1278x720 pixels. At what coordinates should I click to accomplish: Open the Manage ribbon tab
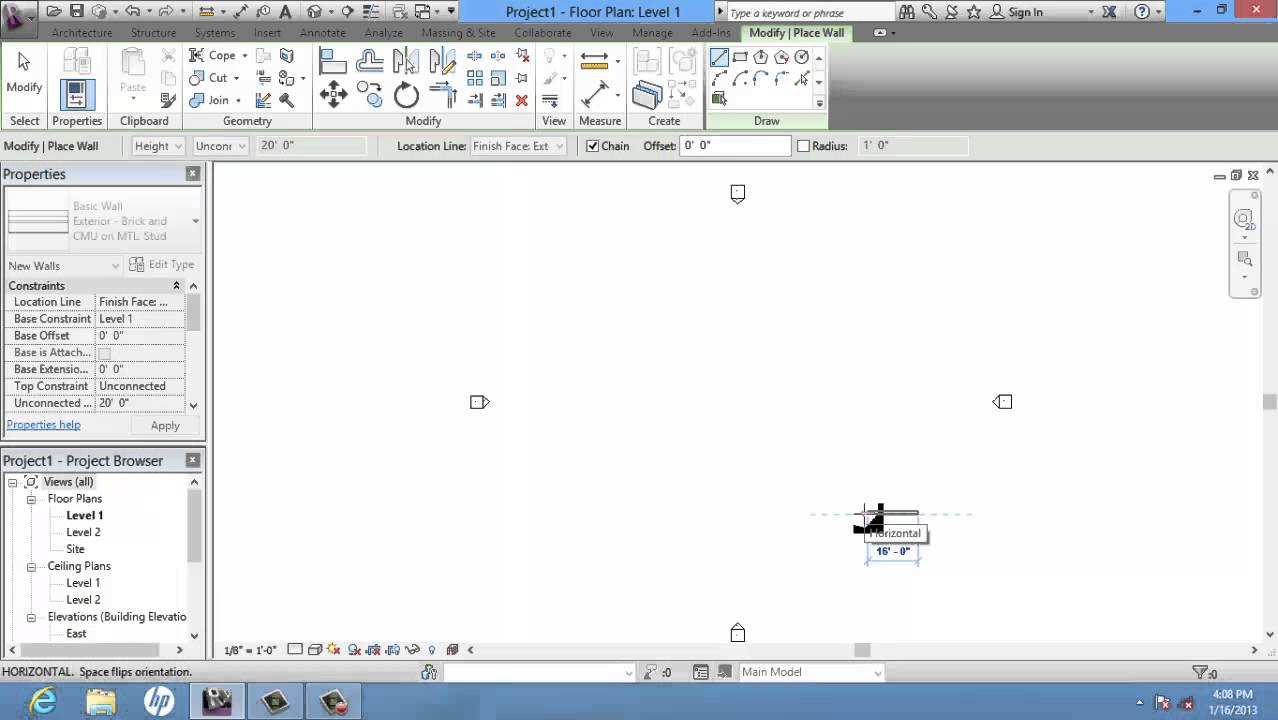[x=652, y=33]
